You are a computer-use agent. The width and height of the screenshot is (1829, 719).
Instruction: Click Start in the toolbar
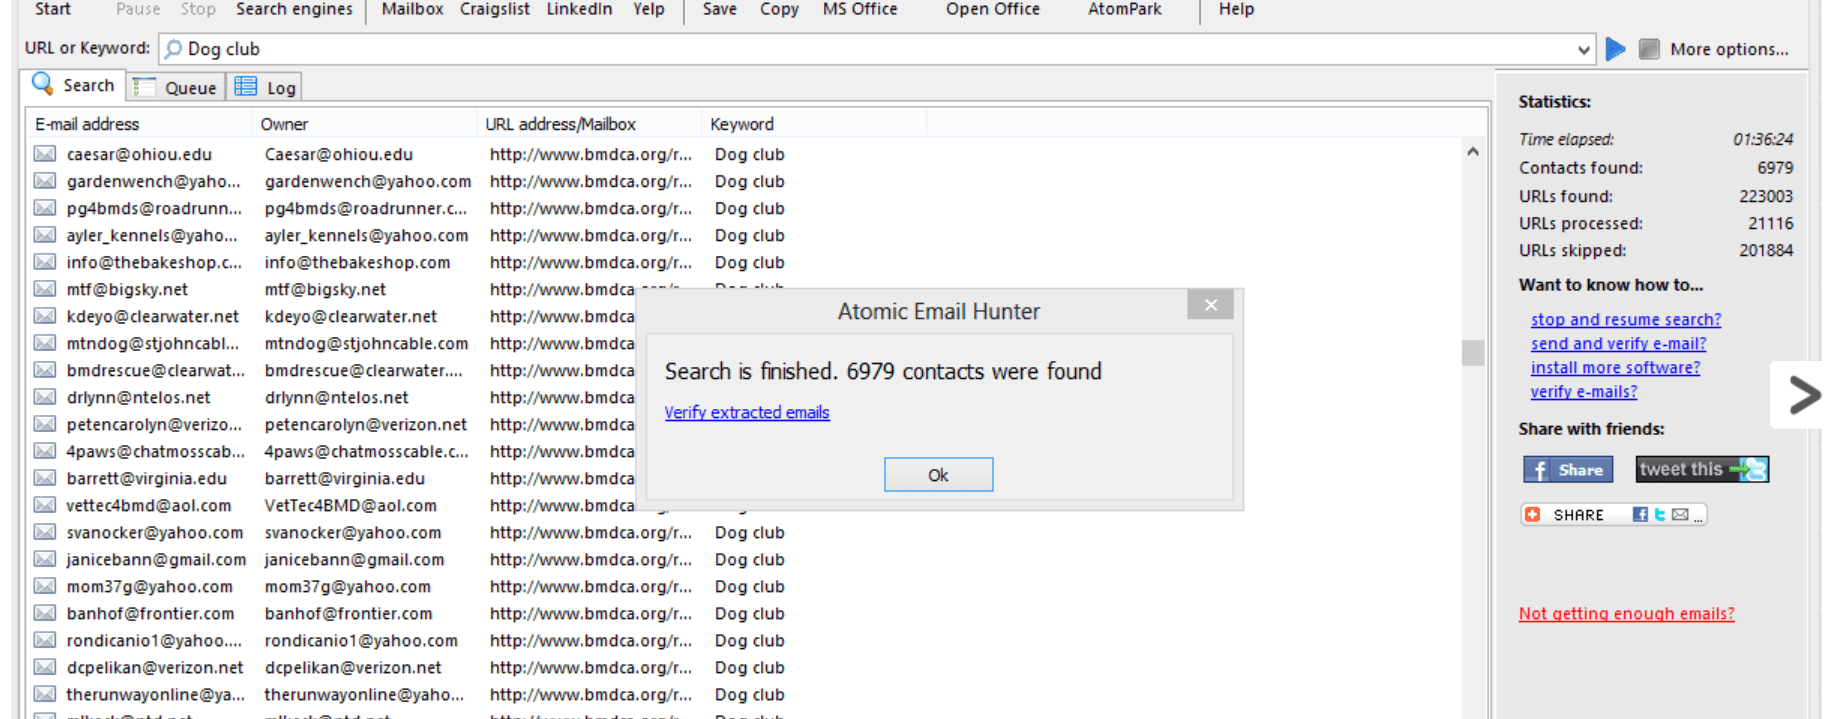(53, 9)
